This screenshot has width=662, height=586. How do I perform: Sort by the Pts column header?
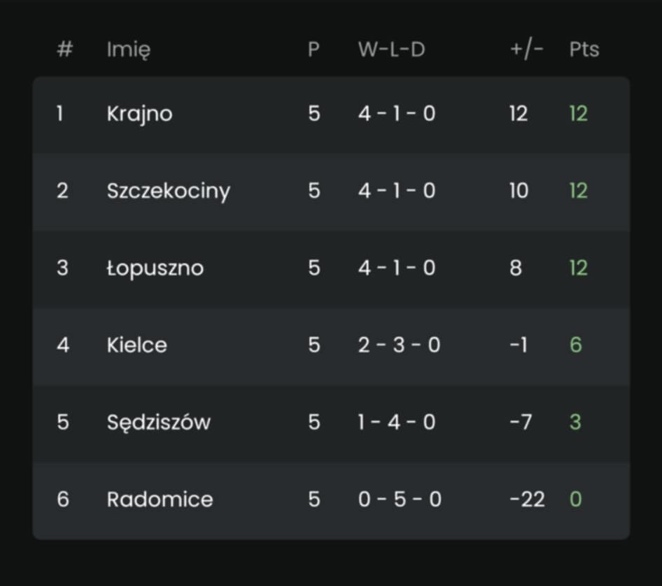tap(584, 49)
